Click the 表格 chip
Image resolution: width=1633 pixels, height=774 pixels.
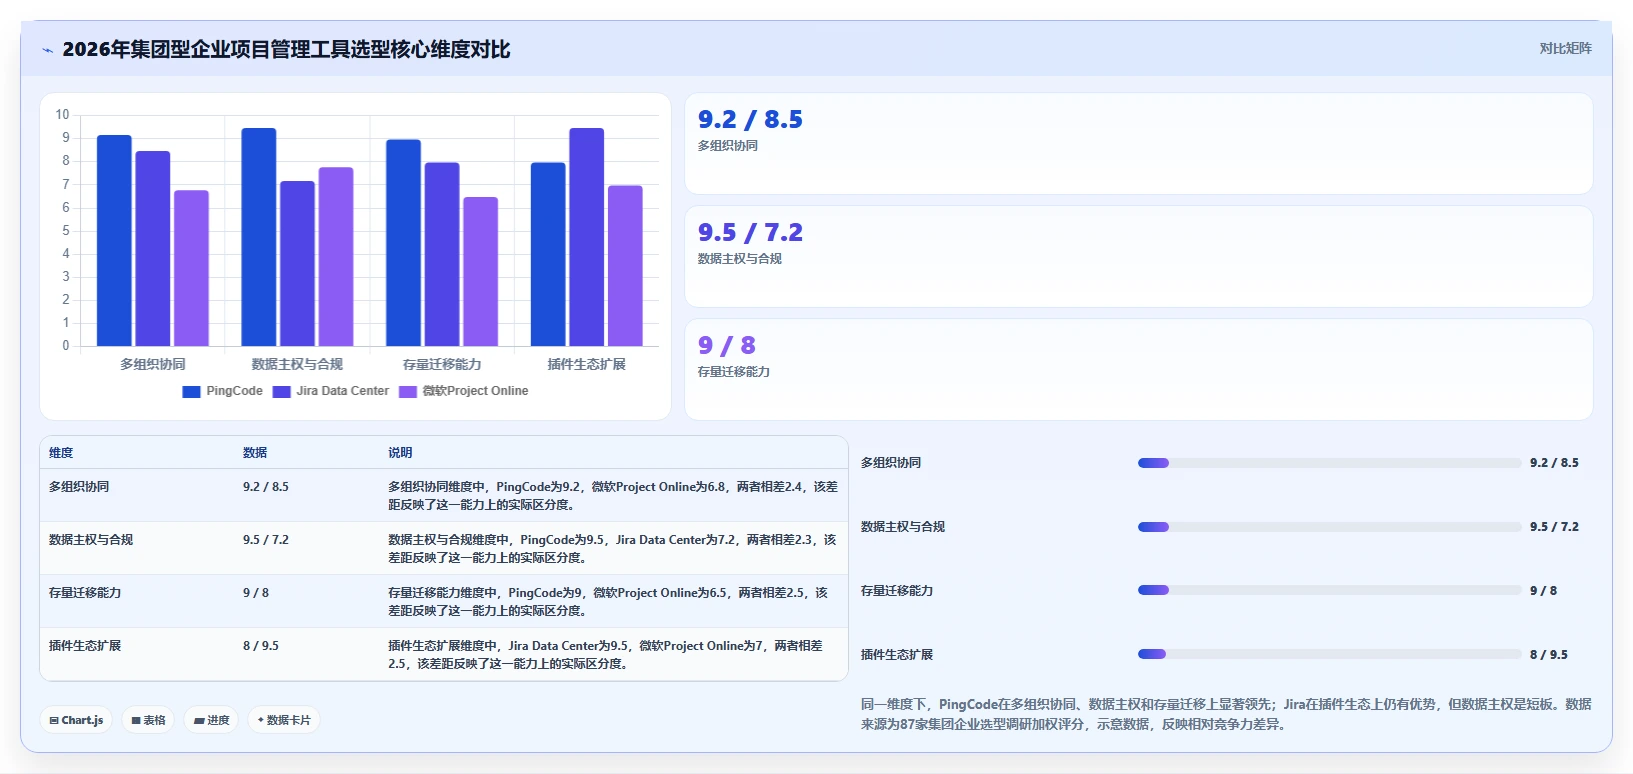pos(148,720)
